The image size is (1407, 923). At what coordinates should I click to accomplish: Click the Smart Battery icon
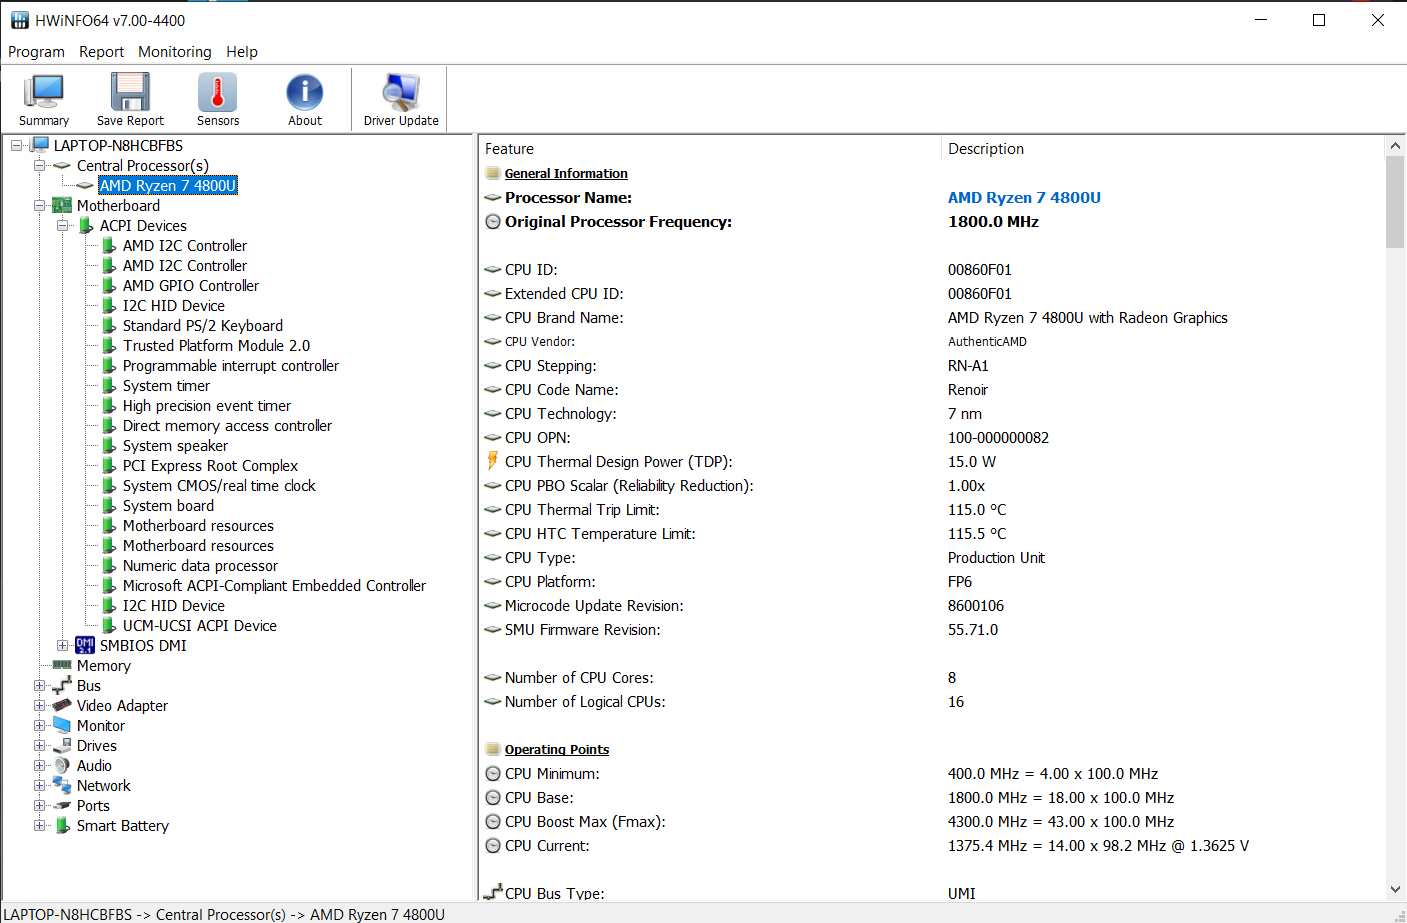tap(62, 825)
